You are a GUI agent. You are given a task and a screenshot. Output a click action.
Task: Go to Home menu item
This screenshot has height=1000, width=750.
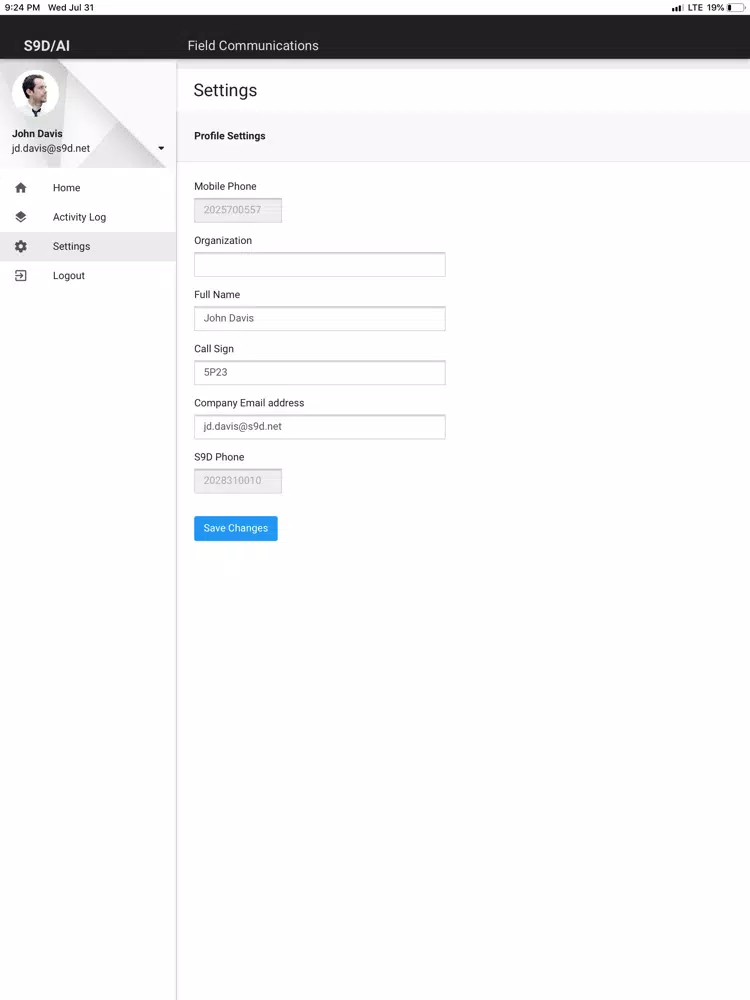[x=88, y=188]
